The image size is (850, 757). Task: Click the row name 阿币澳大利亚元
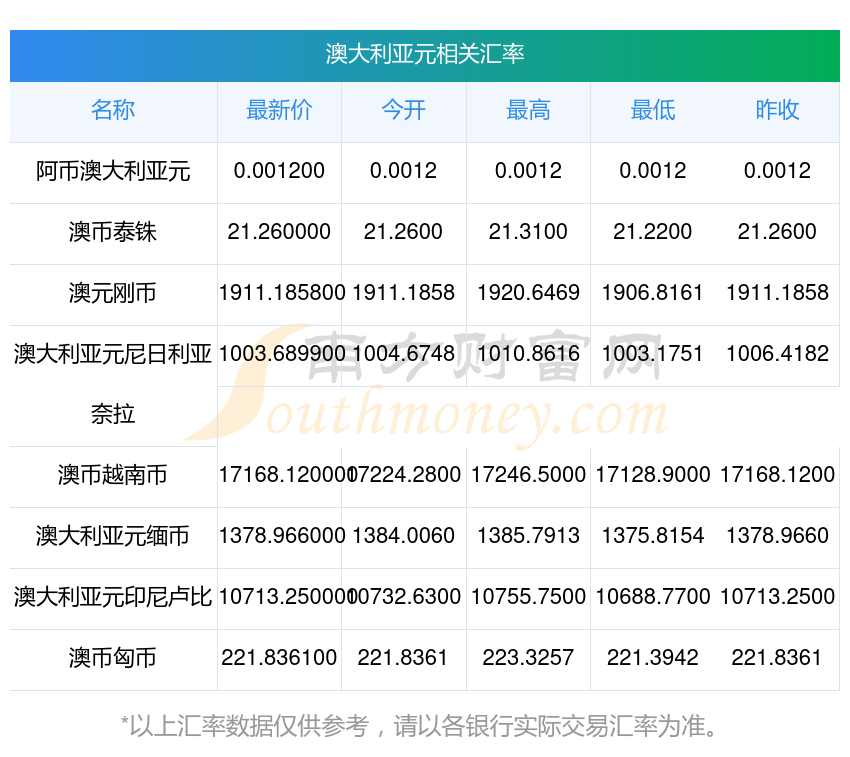tap(113, 171)
